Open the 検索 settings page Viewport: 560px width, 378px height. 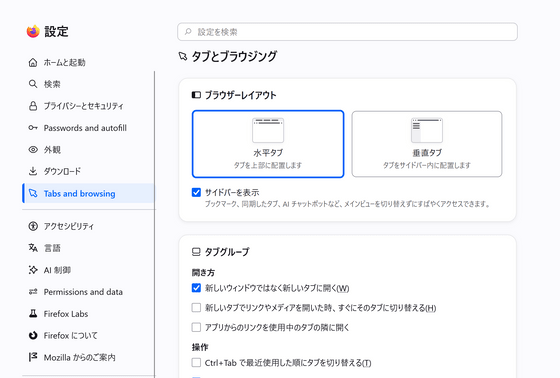tap(88, 84)
